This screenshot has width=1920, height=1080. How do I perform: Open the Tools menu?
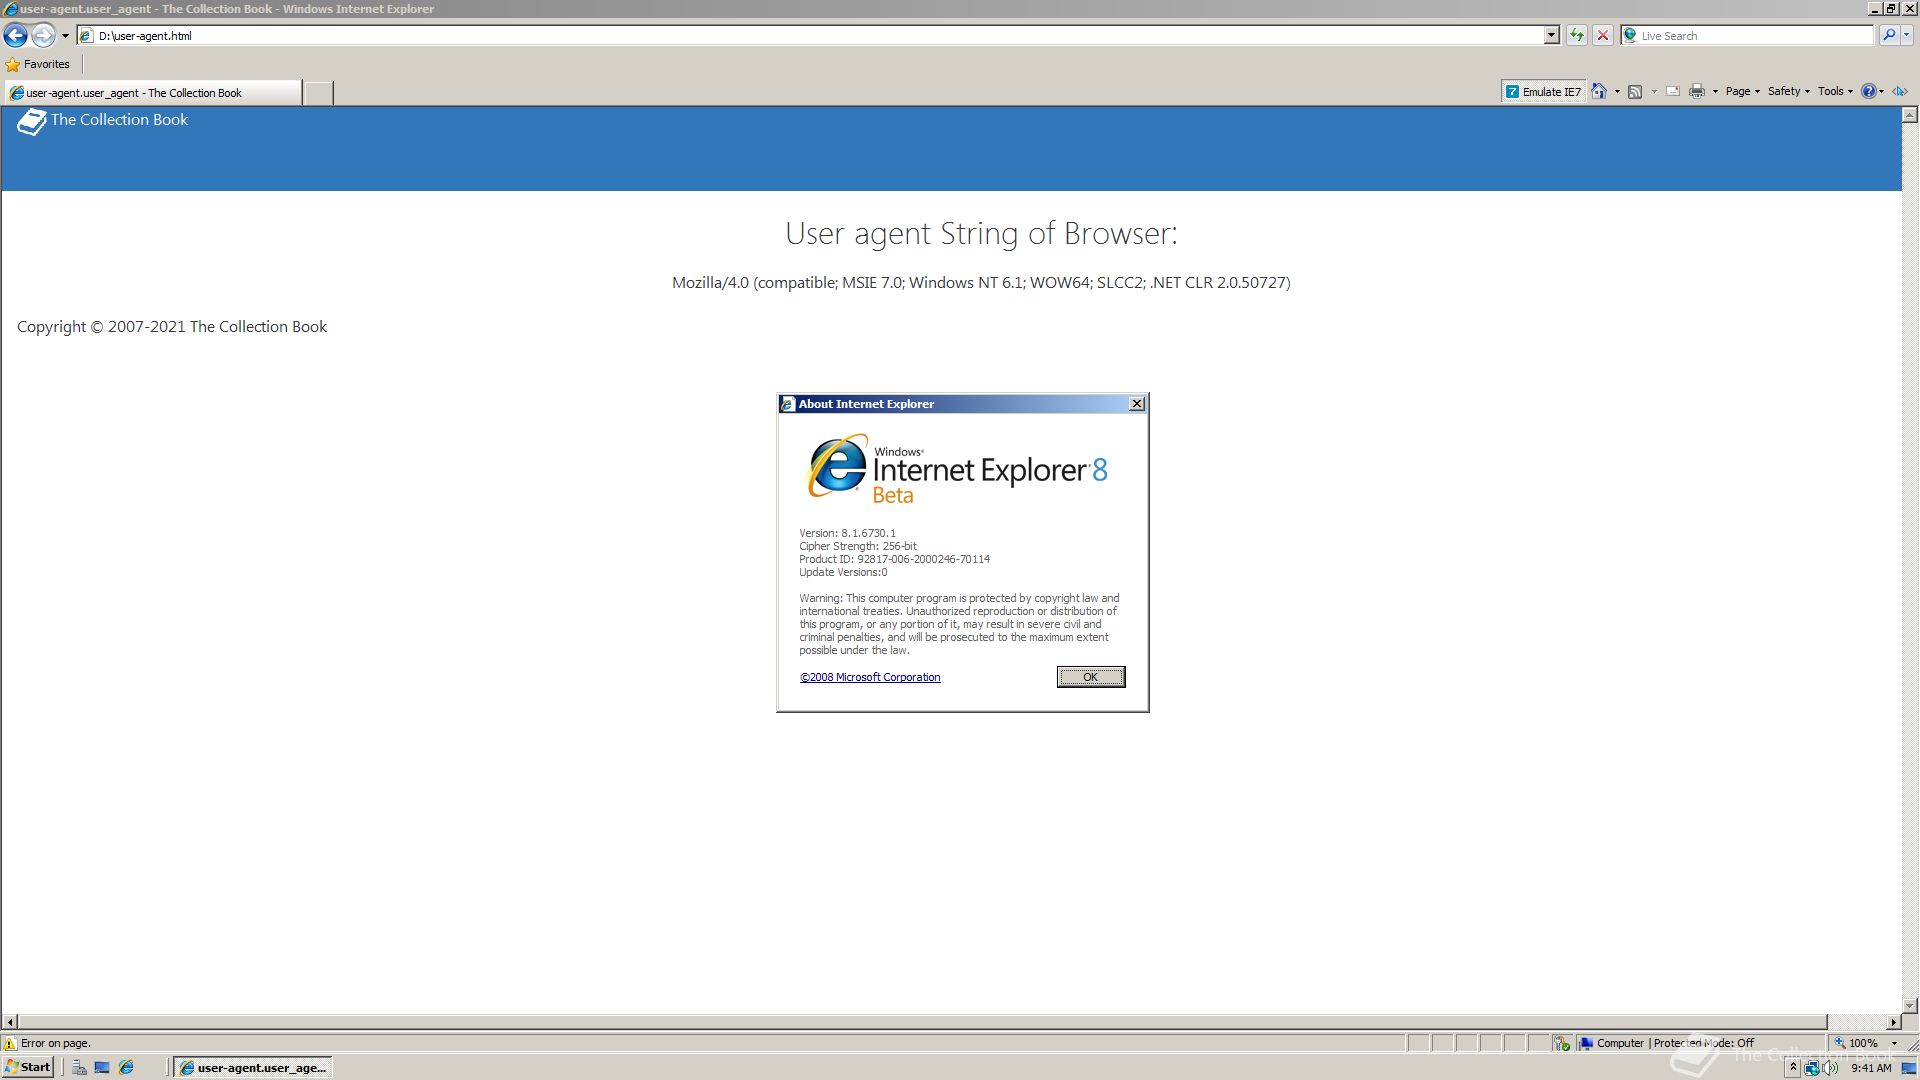click(1835, 91)
